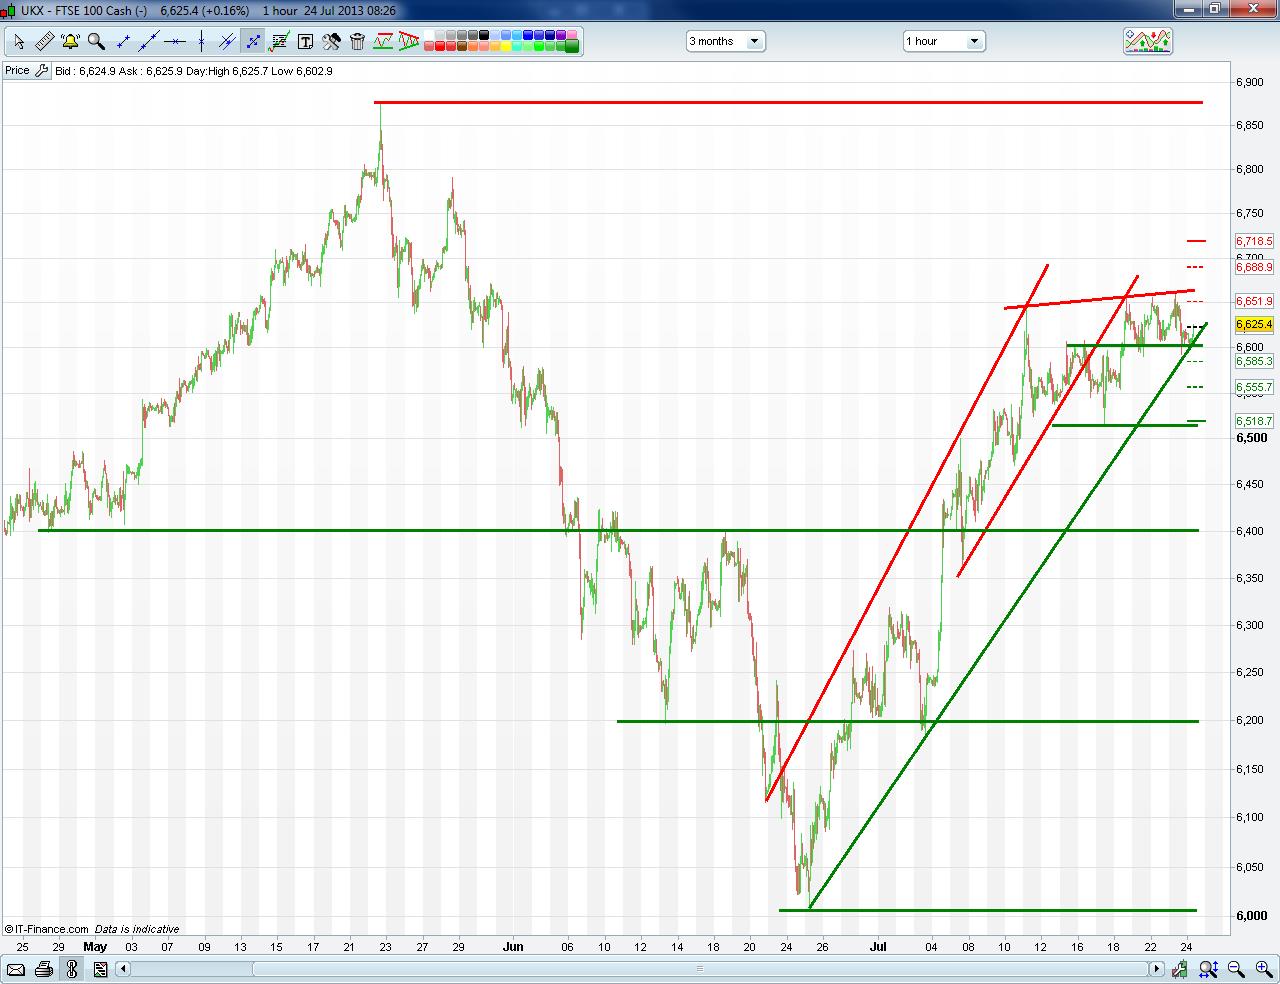Click the Price label tab
The height and width of the screenshot is (984, 1280).
(17, 70)
